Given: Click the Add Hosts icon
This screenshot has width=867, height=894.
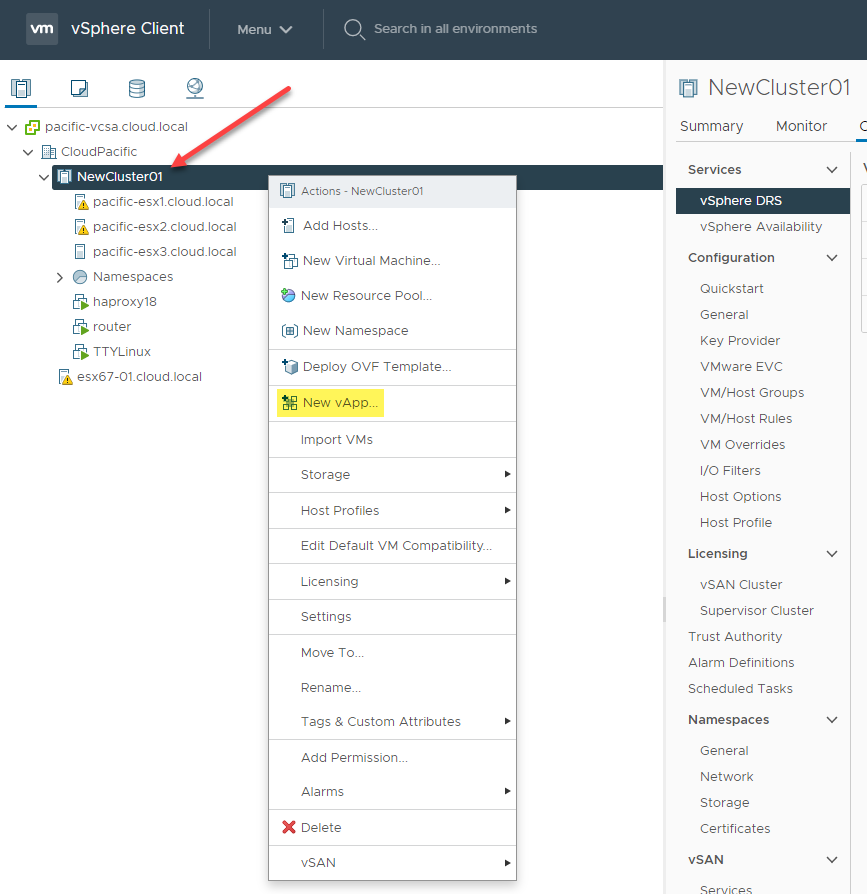Looking at the screenshot, I should [288, 226].
